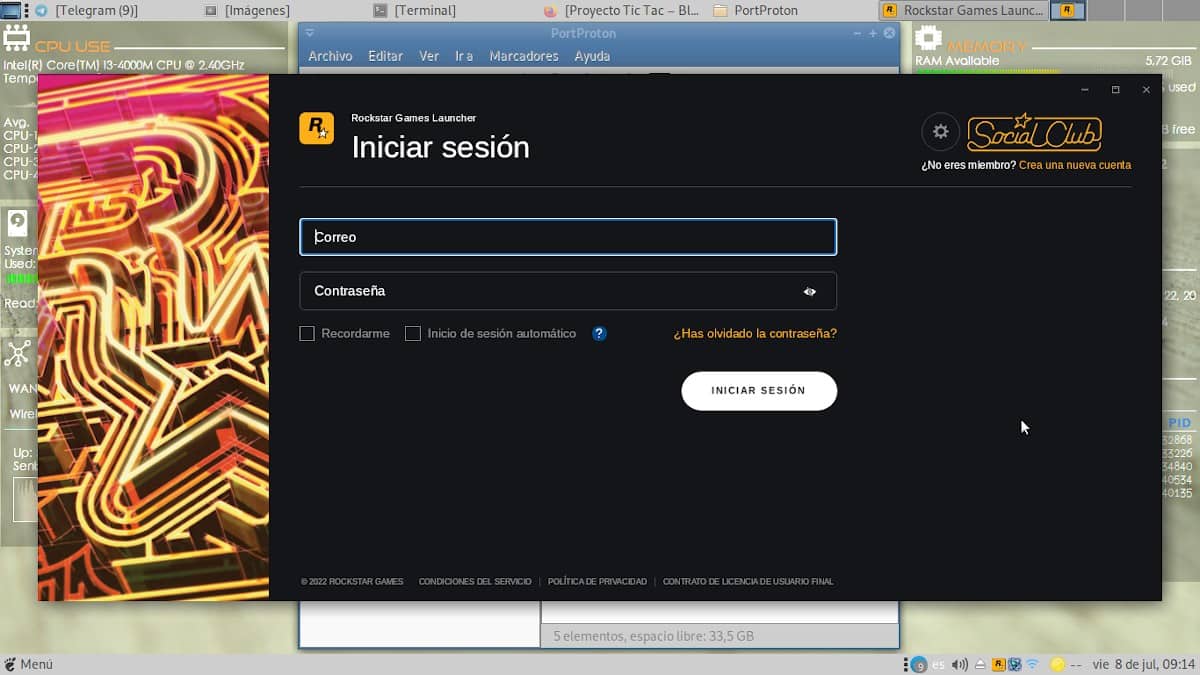Switch to Proyecto Tic Tac taskbar entry
This screenshot has height=675, width=1200.
(x=622, y=10)
